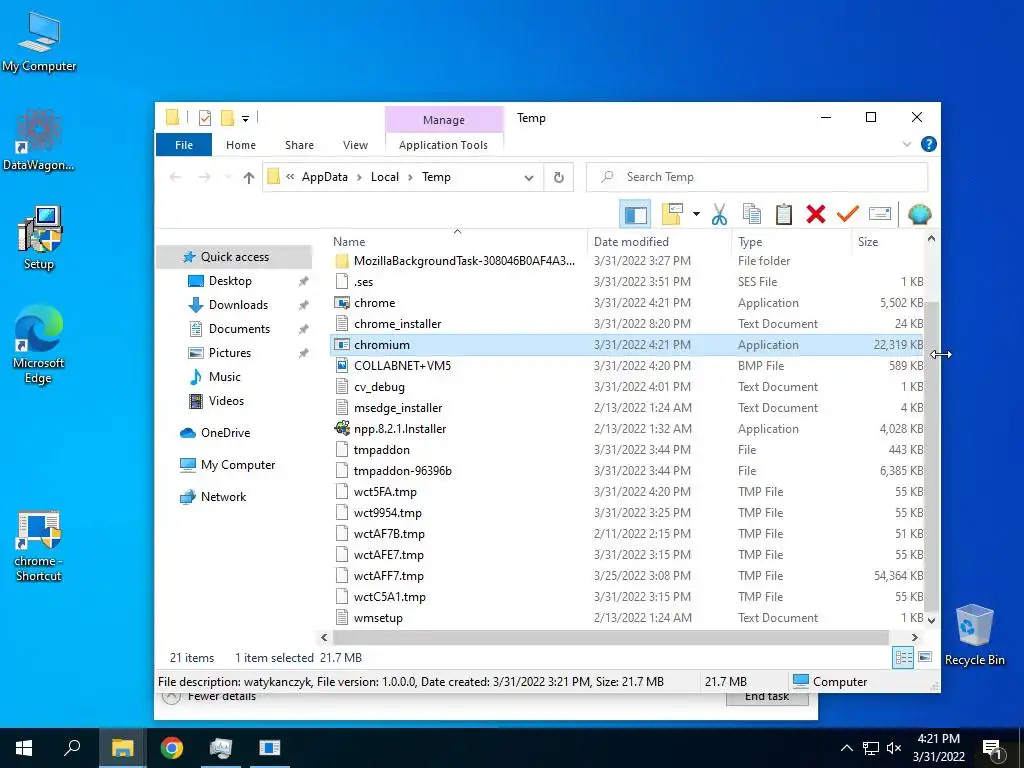Show hidden system tray icons chevron
The height and width of the screenshot is (768, 1024).
point(846,748)
